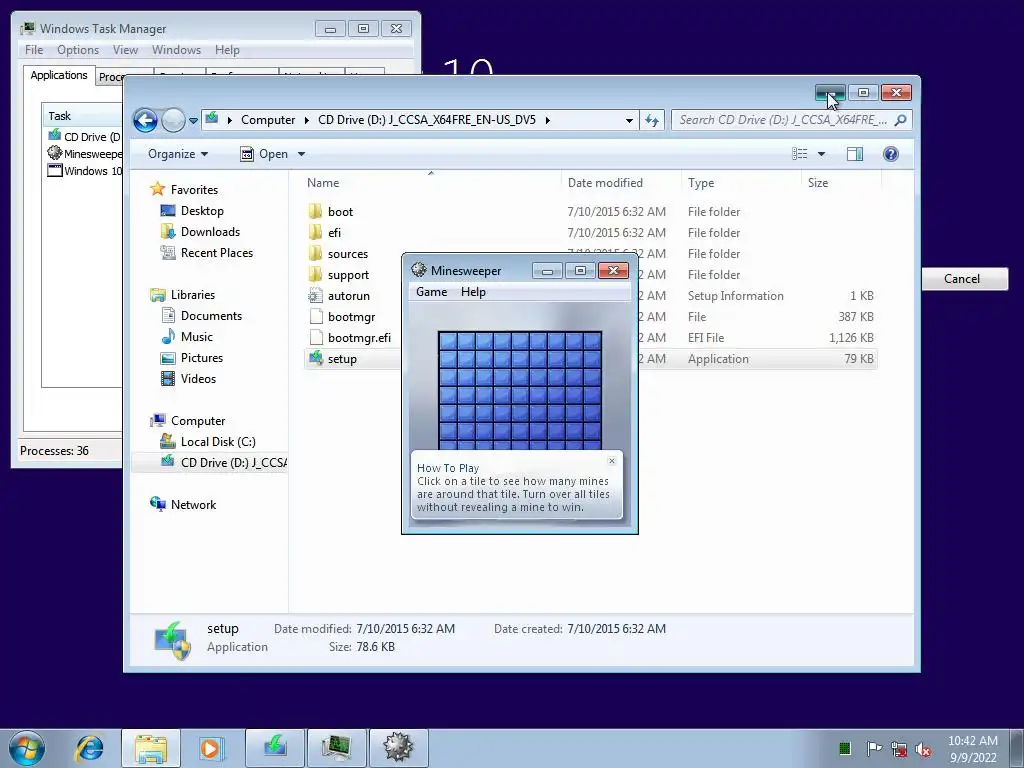Open Videos library

pos(198,379)
